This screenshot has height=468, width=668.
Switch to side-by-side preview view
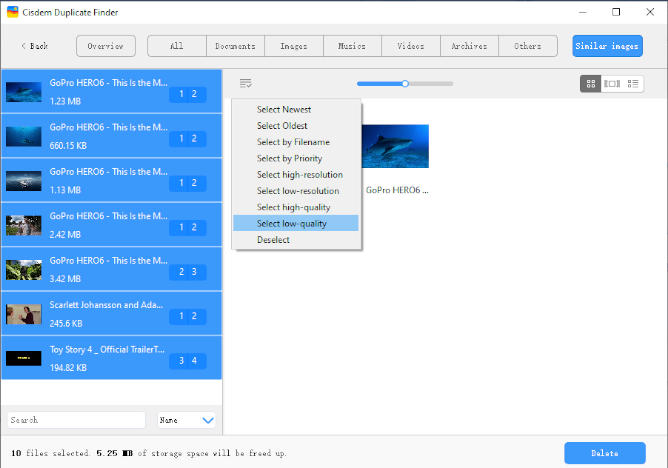pyautogui.click(x=612, y=84)
